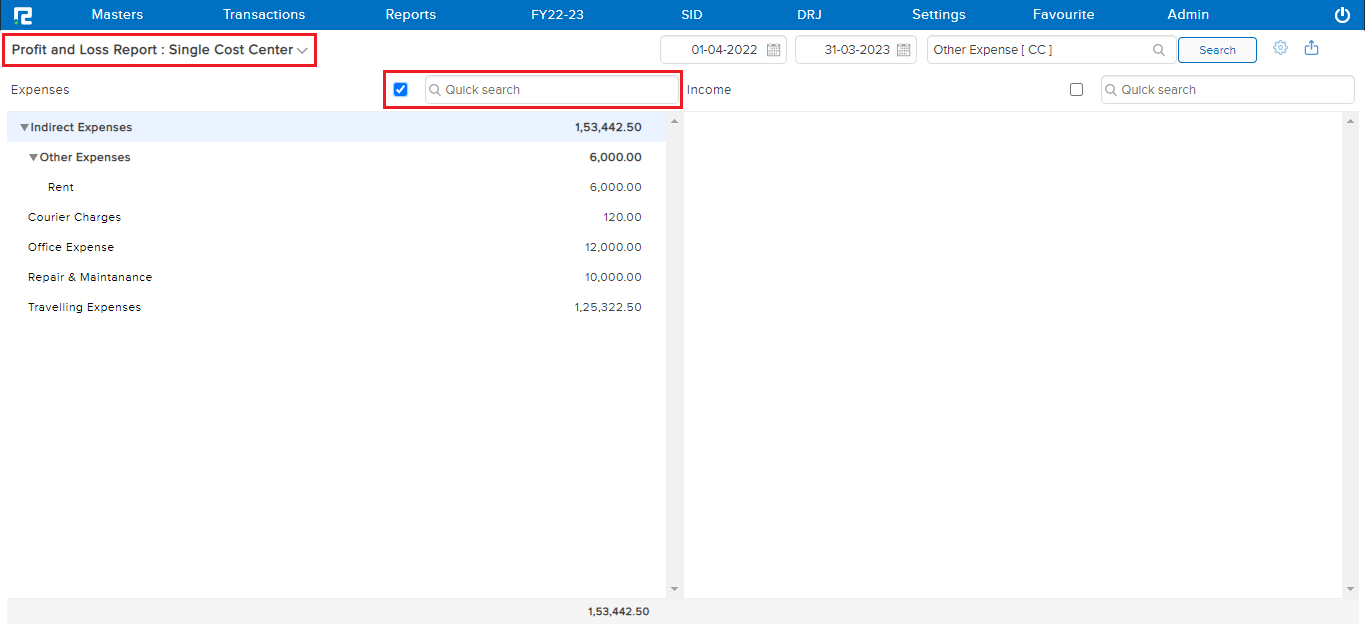Open the end date calendar icon
Image resolution: width=1366 pixels, height=625 pixels.
(x=903, y=50)
